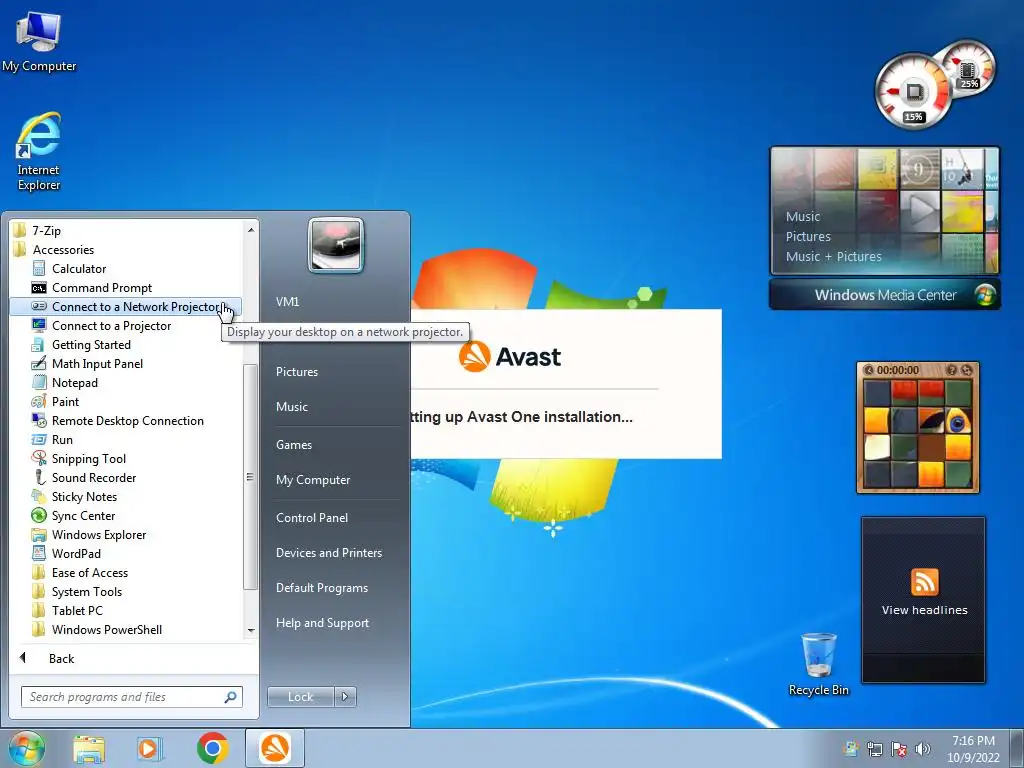The width and height of the screenshot is (1024, 768).
Task: Open Connect to a Projector
Action: (x=111, y=325)
